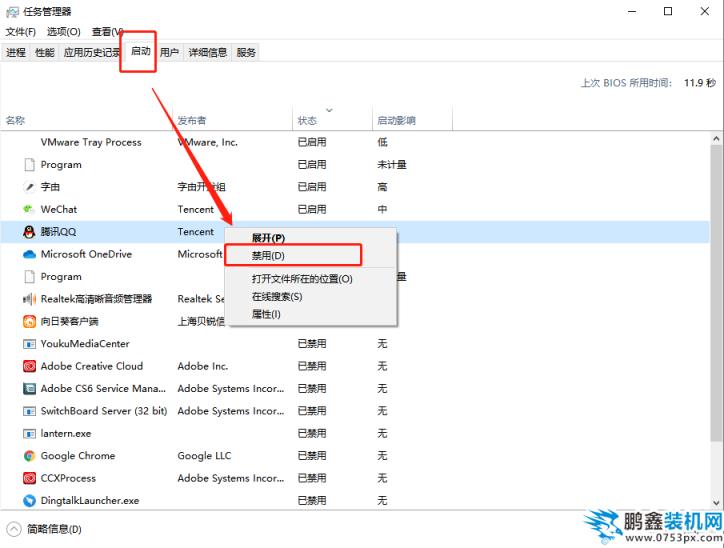Screen dimensions: 724x548
Task: Click the Google LLC publisher cell
Action: [x=204, y=456]
